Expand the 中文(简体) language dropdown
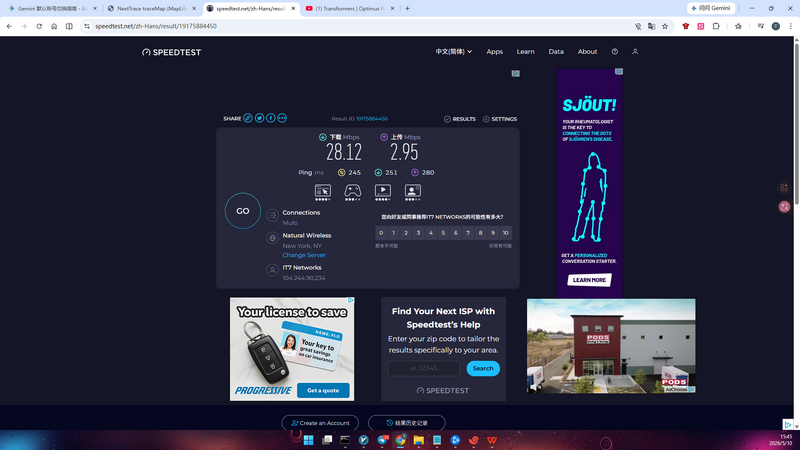The width and height of the screenshot is (800, 450). 454,52
